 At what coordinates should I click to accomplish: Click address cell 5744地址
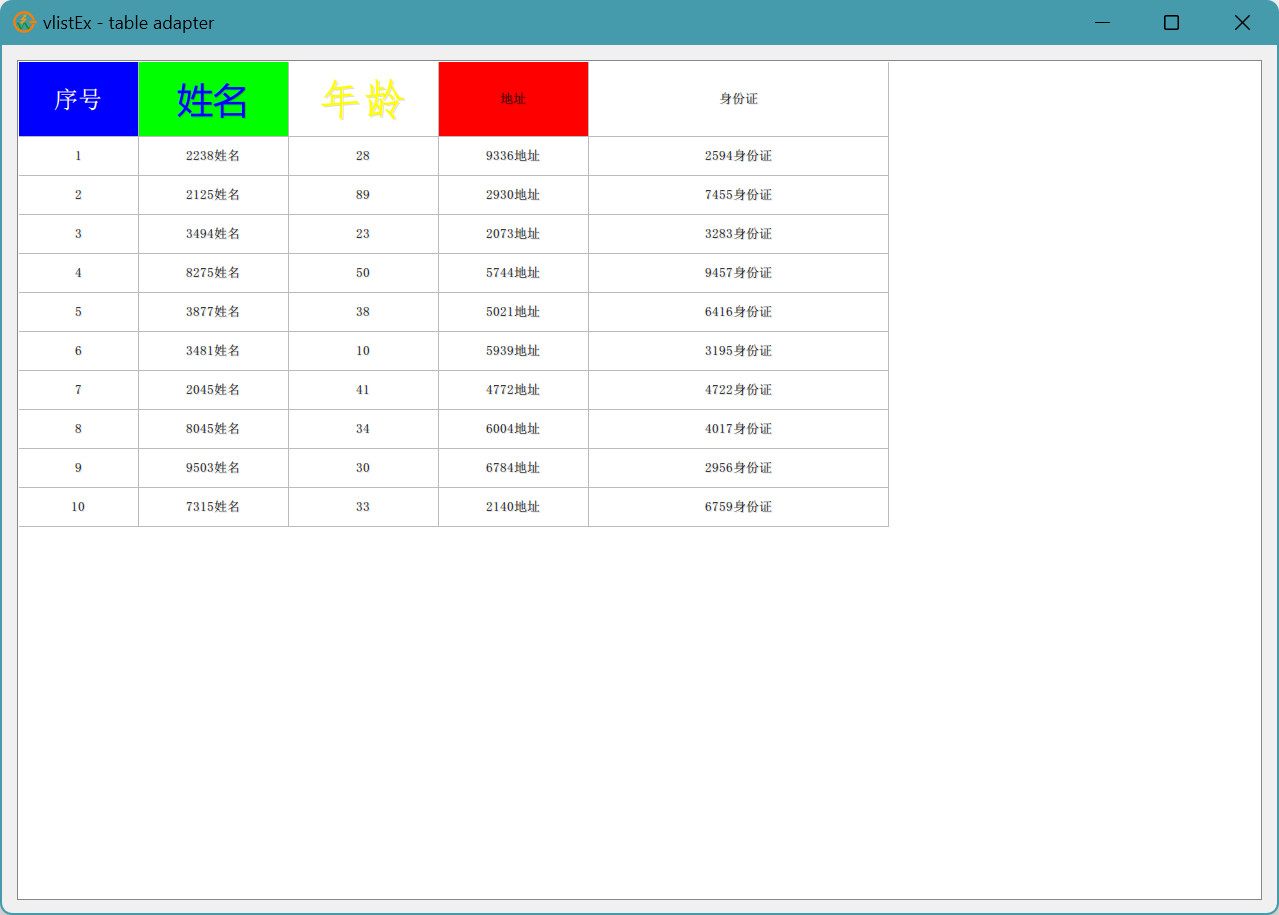513,273
